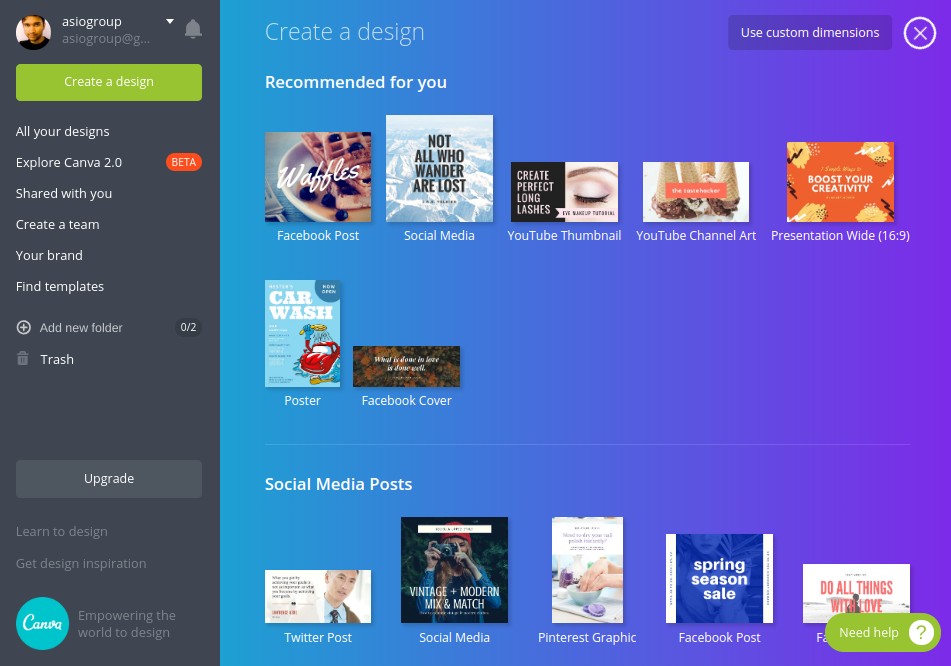Click the Recommended for you heading
This screenshot has height=666, width=951.
(355, 82)
